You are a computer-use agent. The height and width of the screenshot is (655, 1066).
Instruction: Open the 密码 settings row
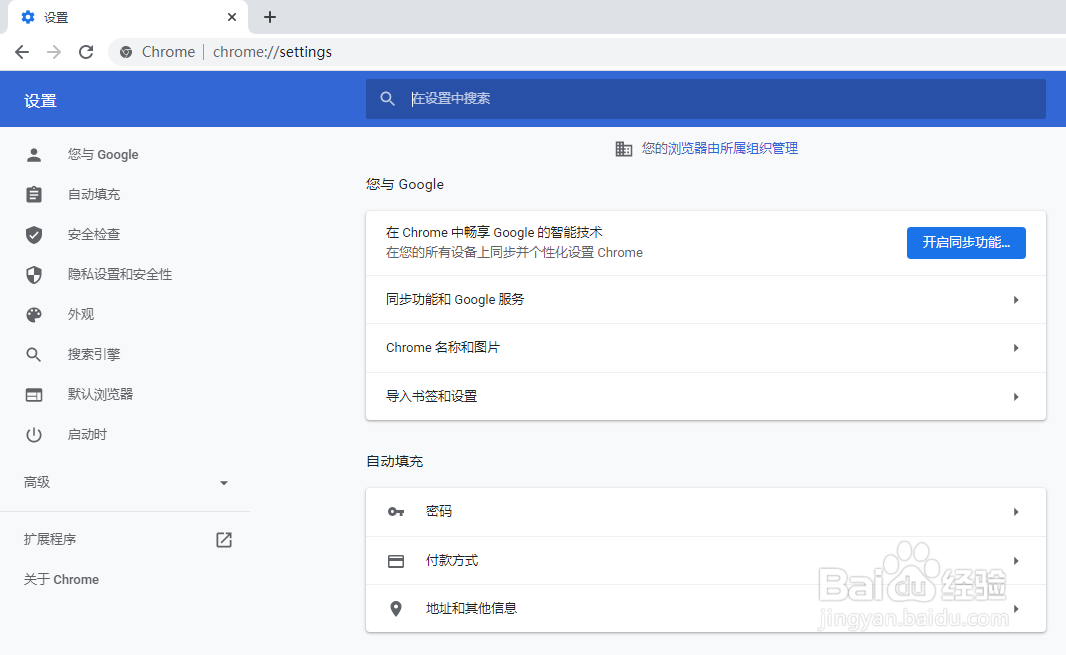[x=706, y=511]
